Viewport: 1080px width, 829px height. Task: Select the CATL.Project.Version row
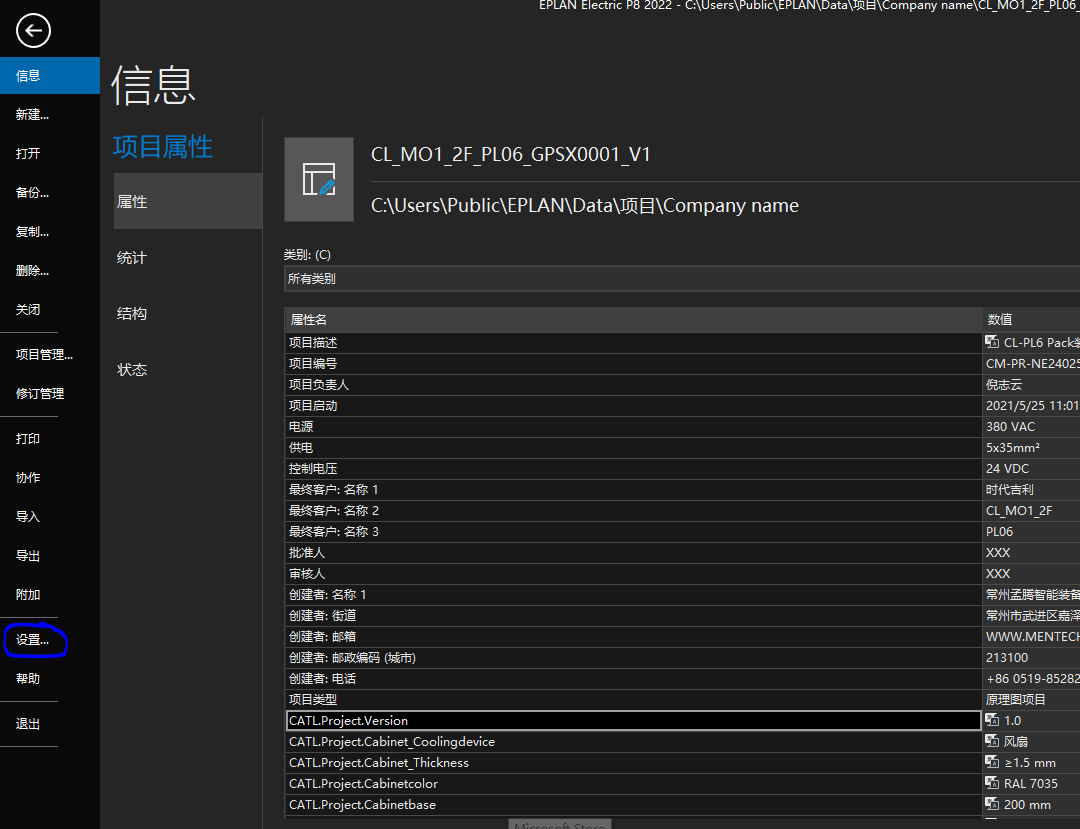coord(634,720)
